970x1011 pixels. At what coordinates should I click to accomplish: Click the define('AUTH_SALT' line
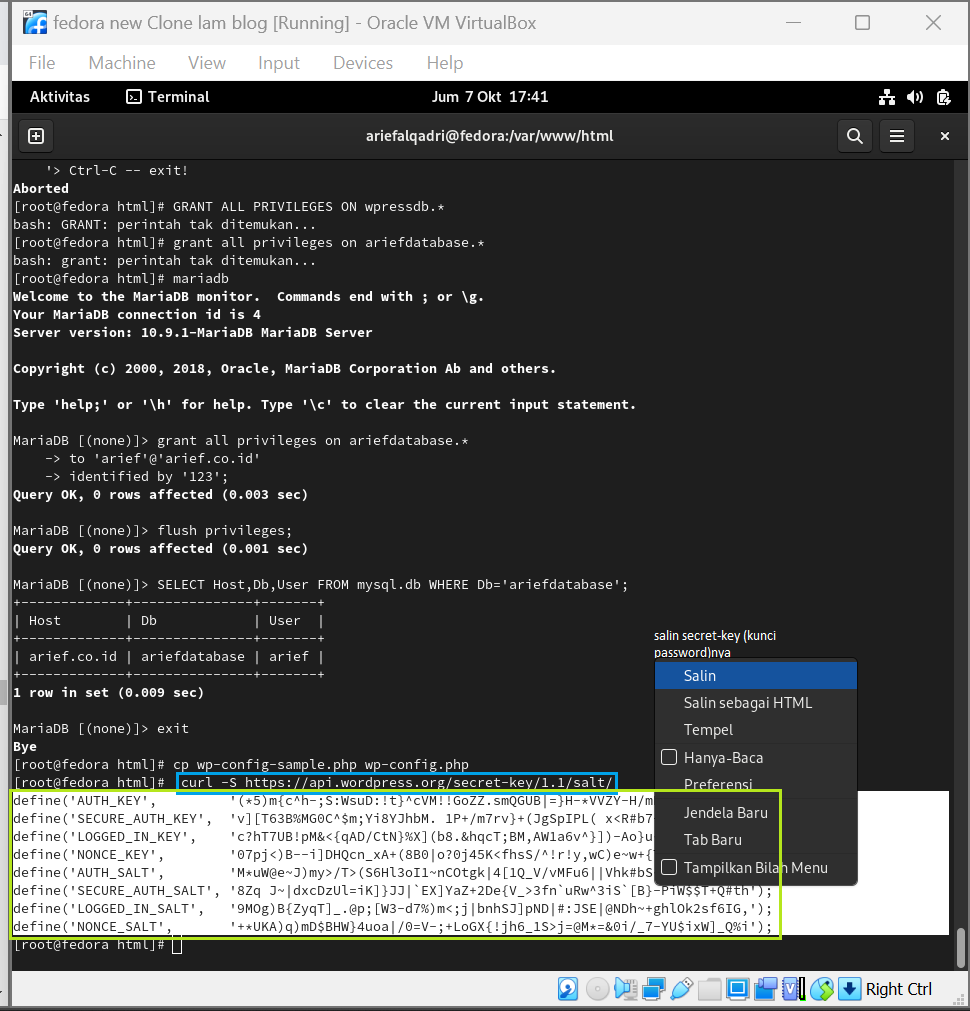[333, 872]
